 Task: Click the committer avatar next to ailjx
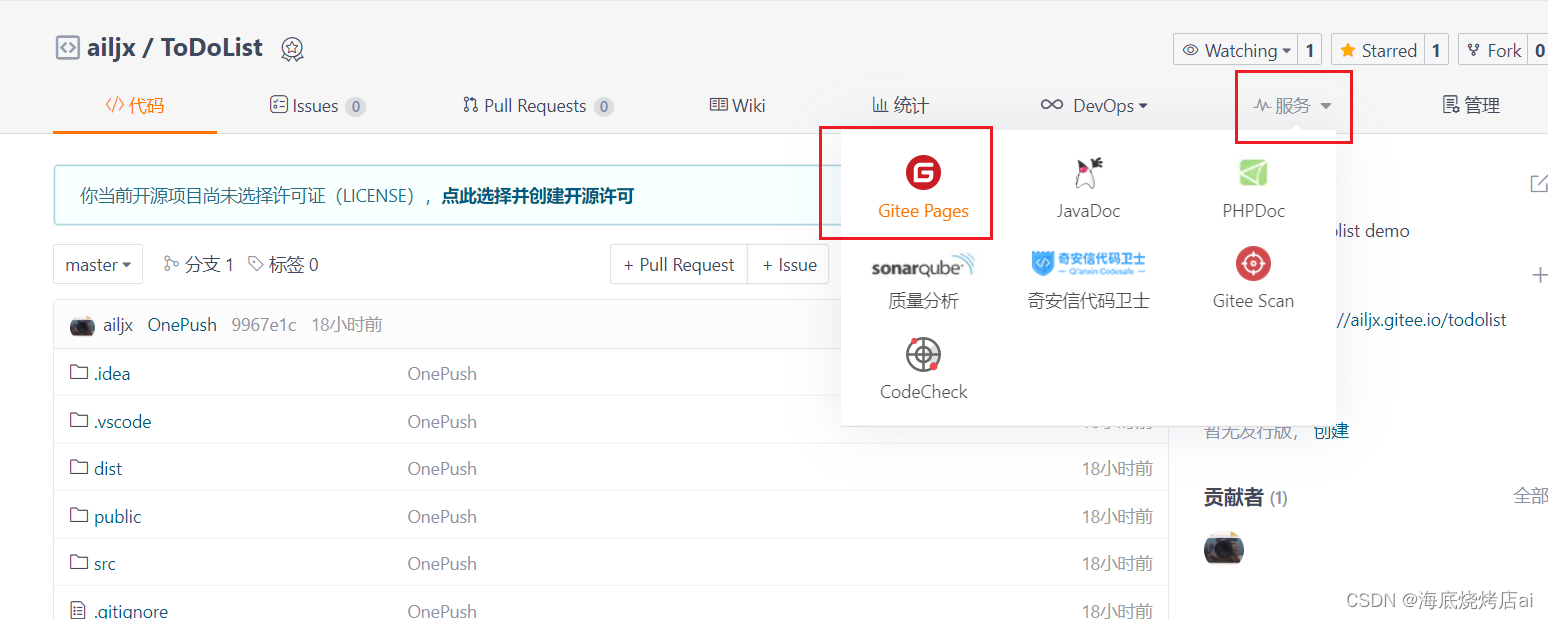pyautogui.click(x=82, y=325)
